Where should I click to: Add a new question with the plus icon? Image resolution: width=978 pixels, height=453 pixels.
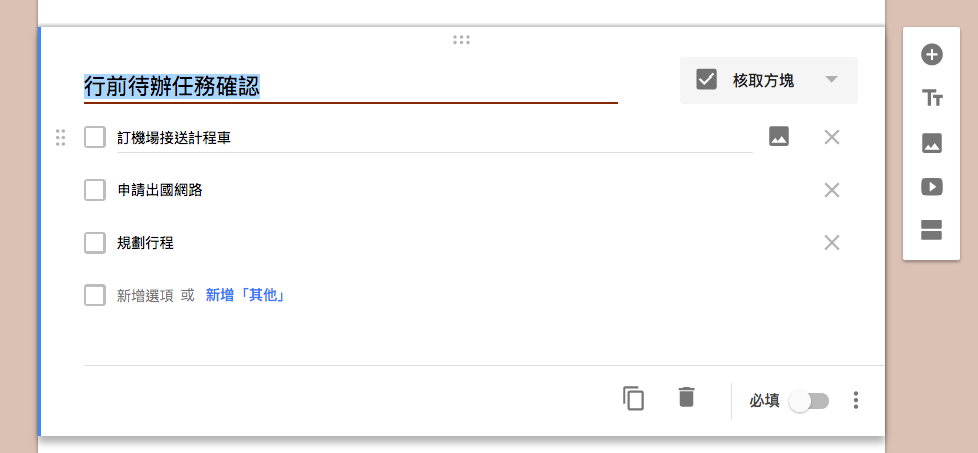click(x=932, y=55)
